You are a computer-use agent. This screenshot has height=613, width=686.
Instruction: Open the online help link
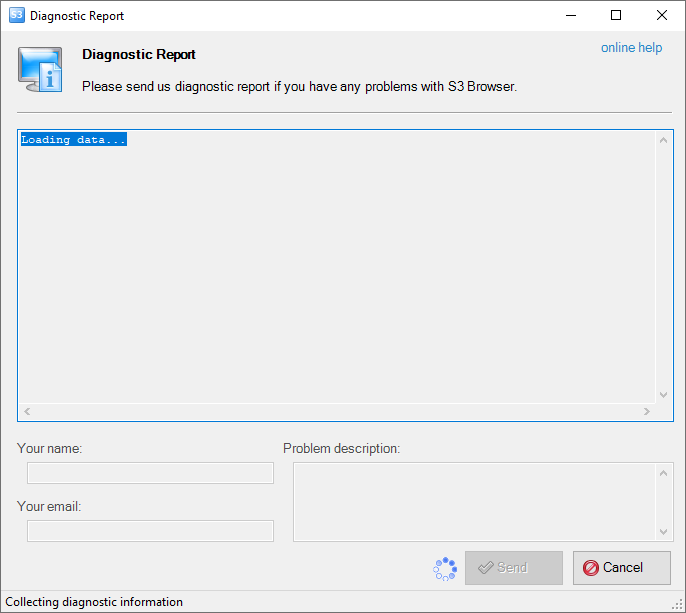(631, 47)
